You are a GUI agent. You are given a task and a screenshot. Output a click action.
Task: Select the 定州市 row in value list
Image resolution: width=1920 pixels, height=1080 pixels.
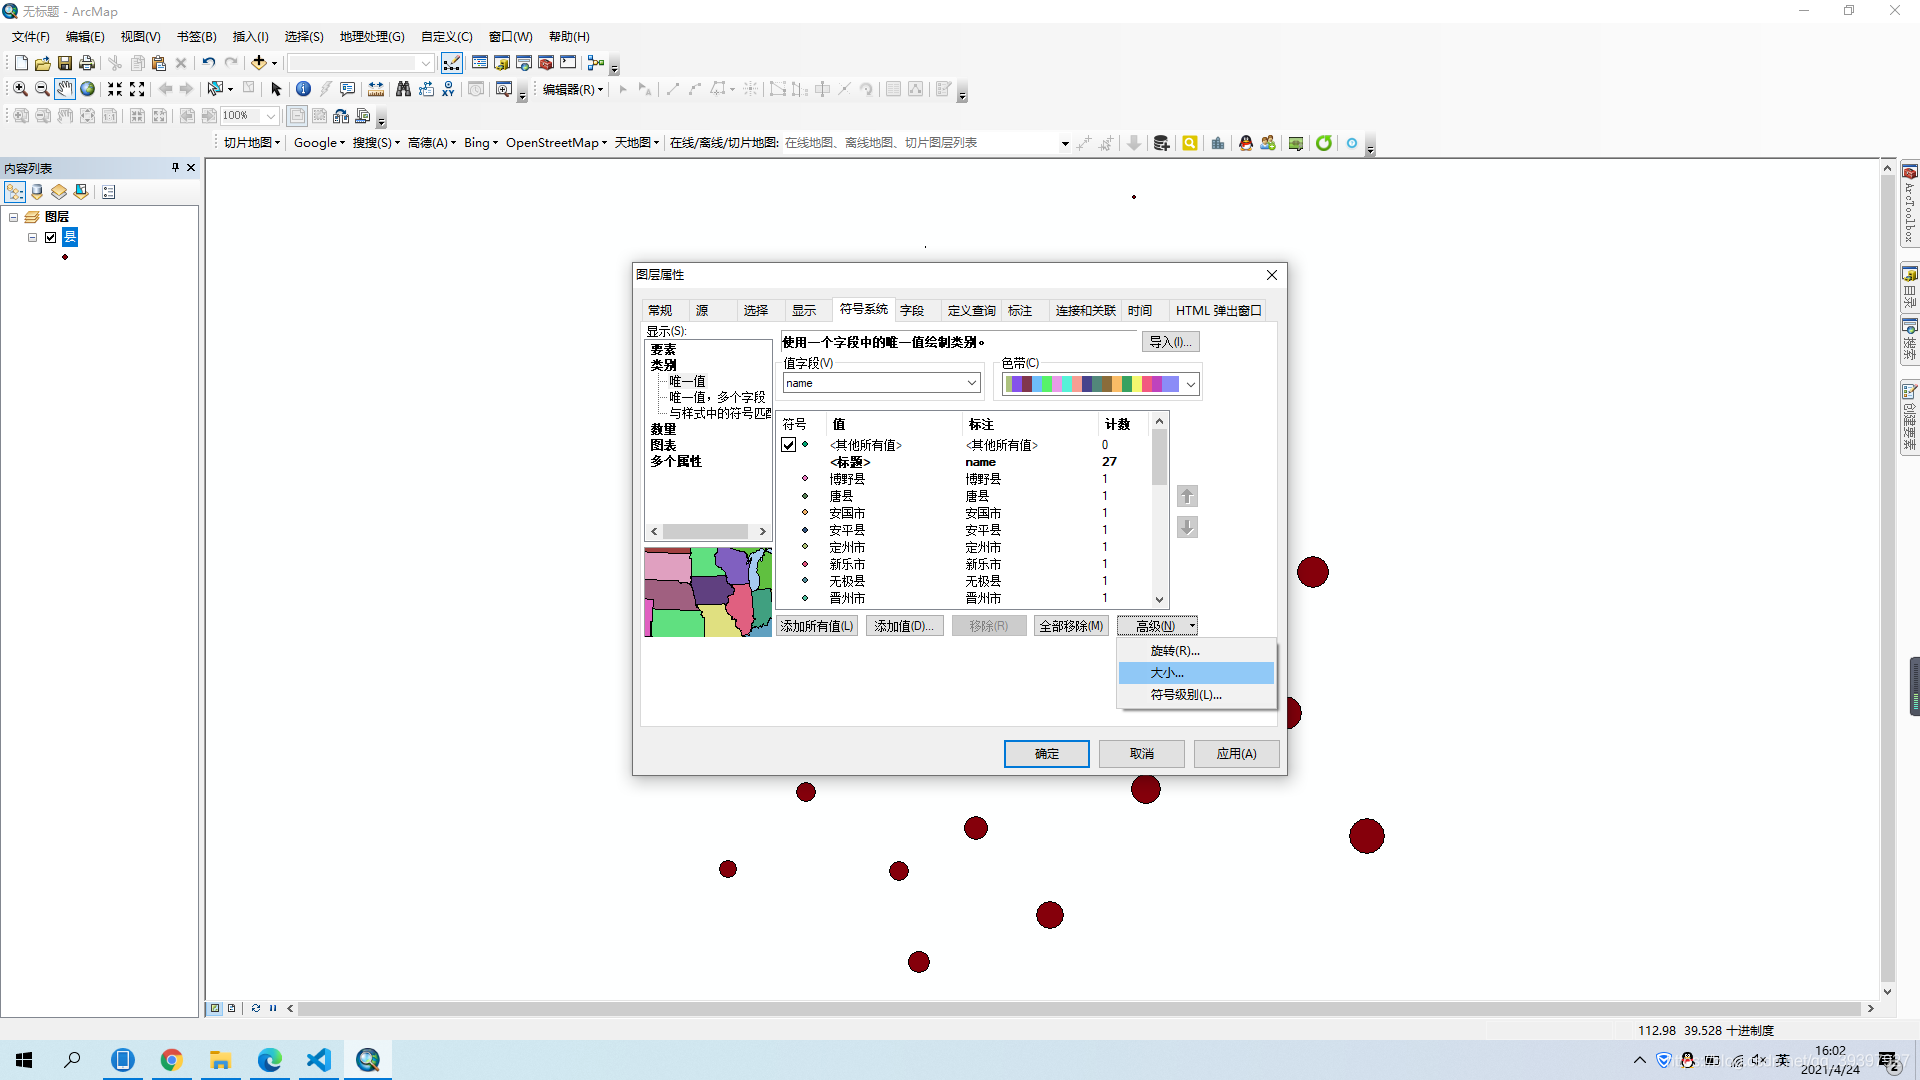(x=847, y=547)
